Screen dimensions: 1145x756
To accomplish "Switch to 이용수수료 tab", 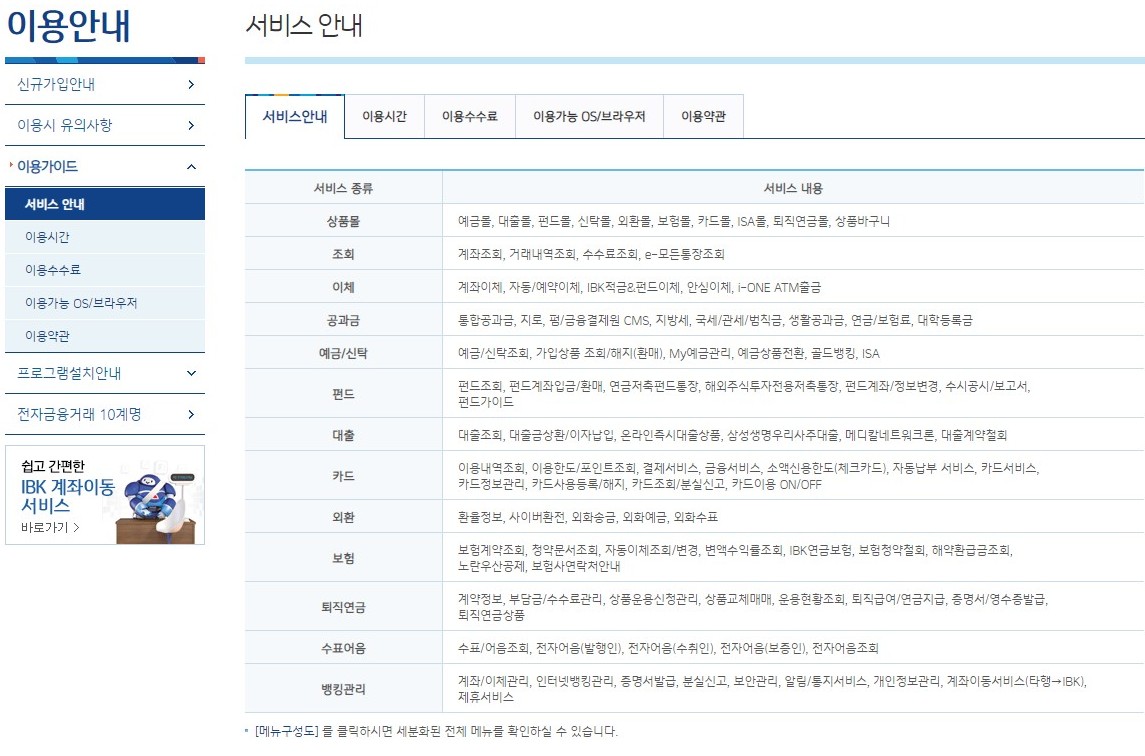I will 470,116.
